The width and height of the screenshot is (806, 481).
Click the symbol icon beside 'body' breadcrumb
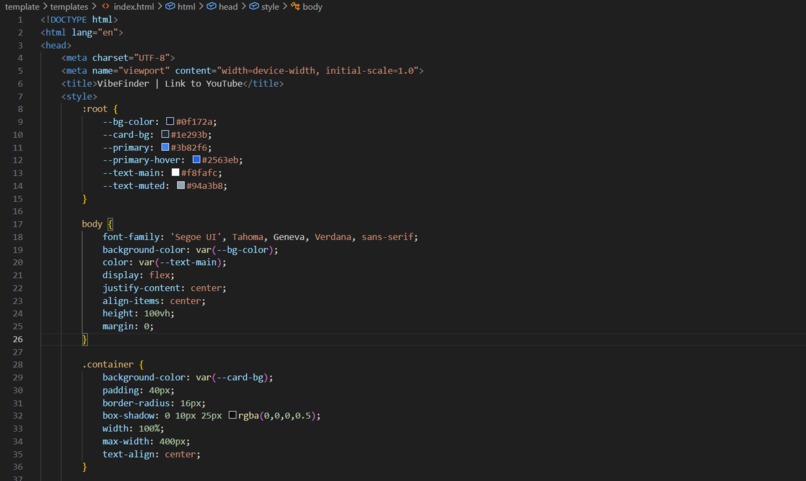(295, 6)
